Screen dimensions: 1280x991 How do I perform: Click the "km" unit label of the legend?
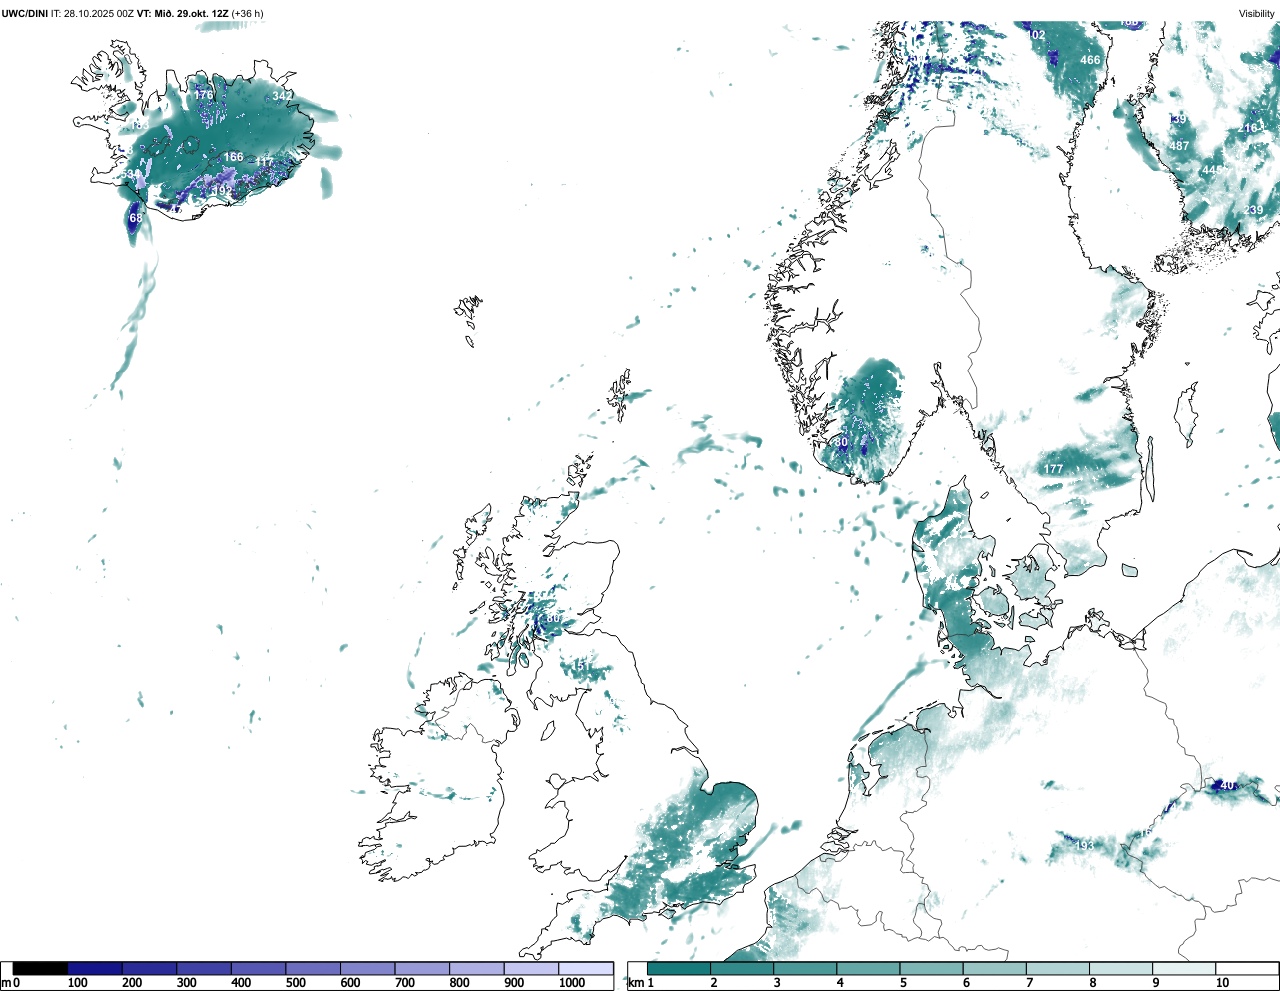[636, 983]
